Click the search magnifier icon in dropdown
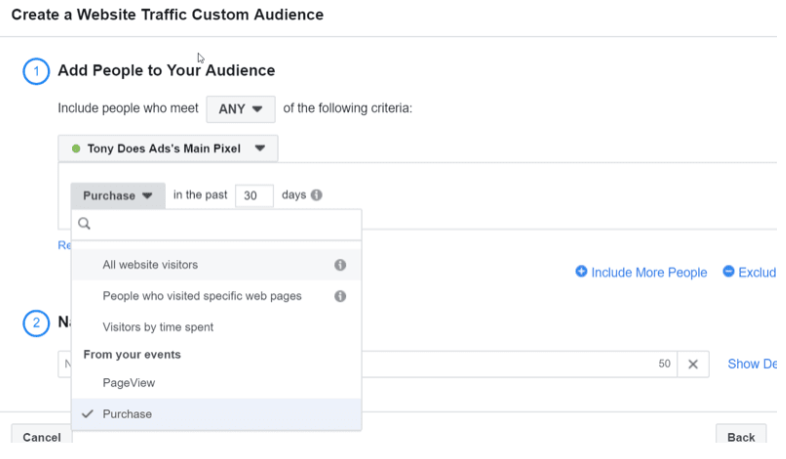Viewport: 786px width, 459px height. pos(85,224)
